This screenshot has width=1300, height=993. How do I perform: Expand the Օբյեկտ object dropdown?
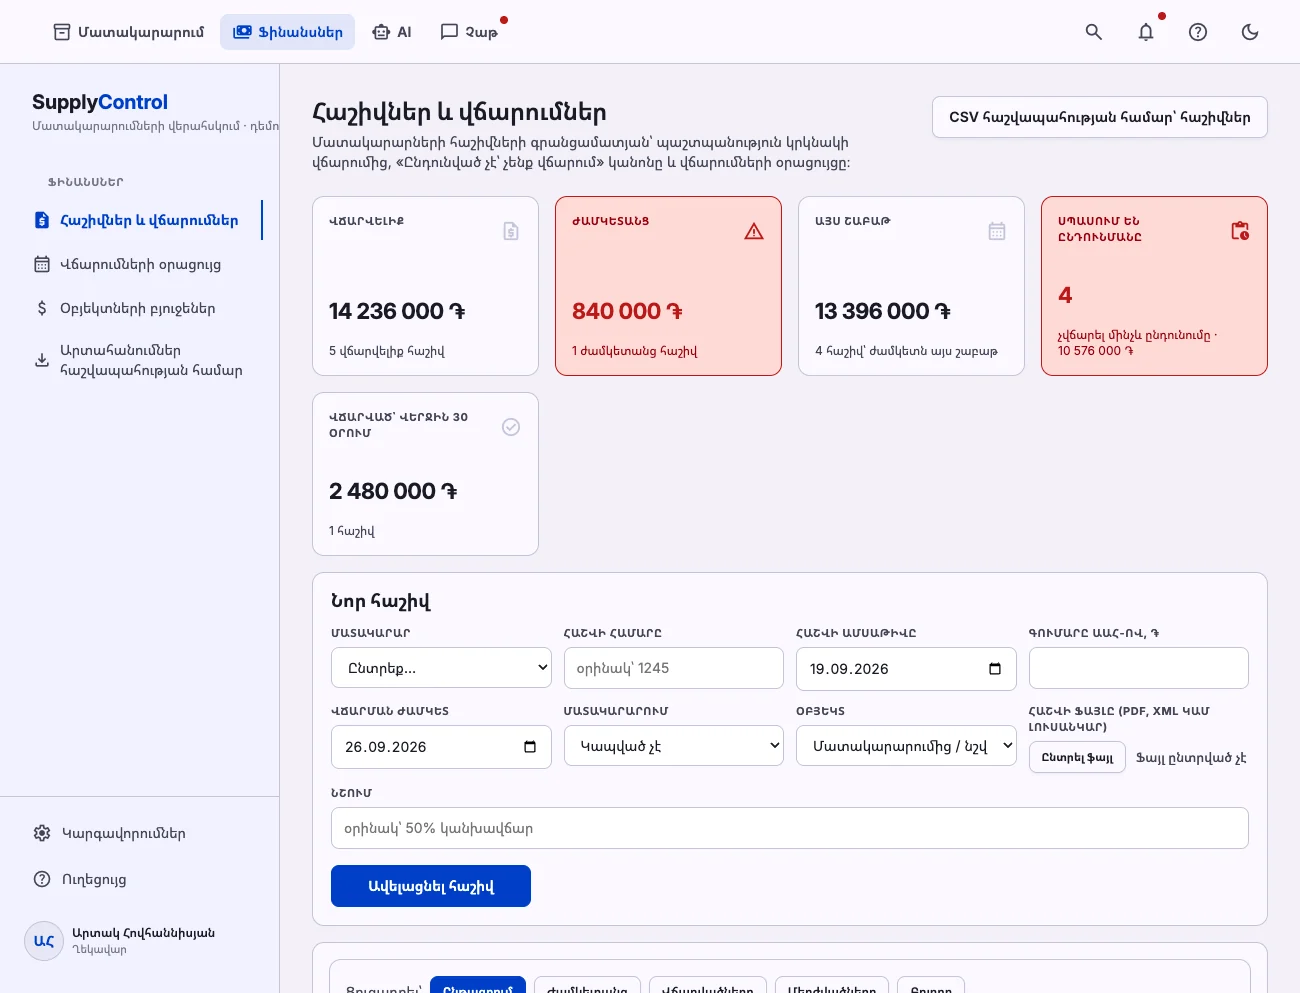click(906, 746)
